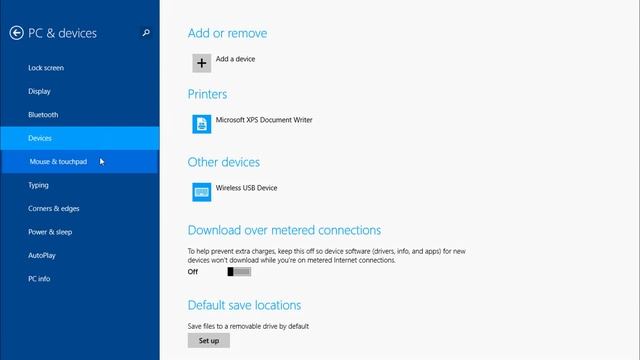Click the Off label beside the toggle

(193, 272)
